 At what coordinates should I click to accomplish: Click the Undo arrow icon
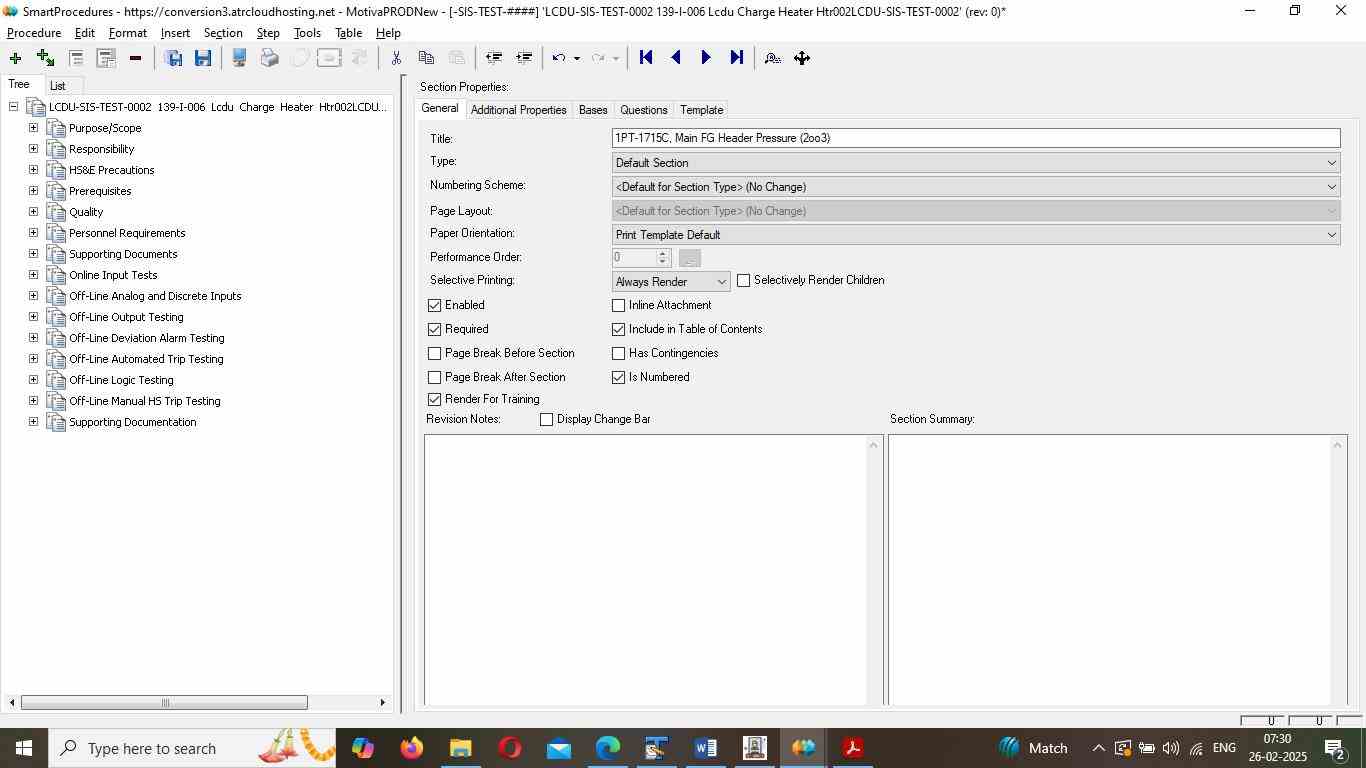pos(559,58)
